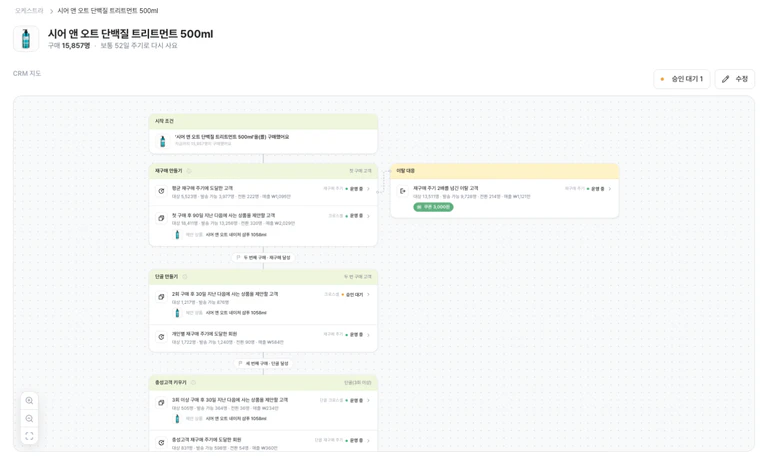The height and width of the screenshot is (460, 768).
Task: Fit the CRM map to screen
Action: (29, 436)
